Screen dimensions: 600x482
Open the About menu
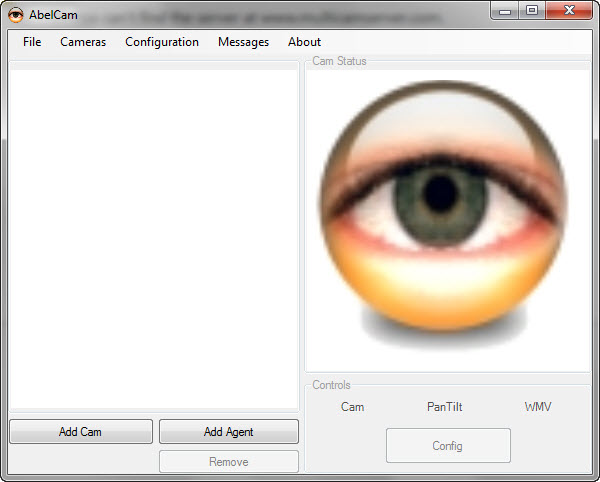(304, 42)
